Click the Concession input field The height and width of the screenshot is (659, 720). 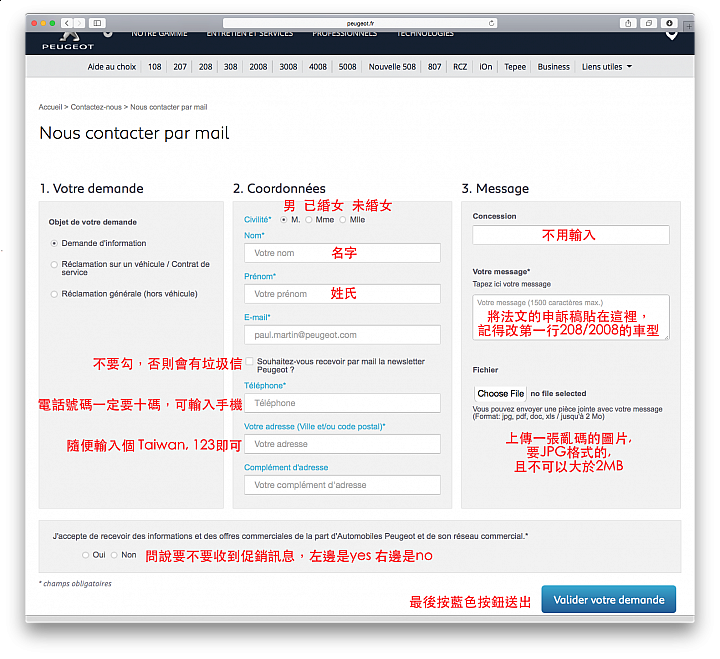571,235
